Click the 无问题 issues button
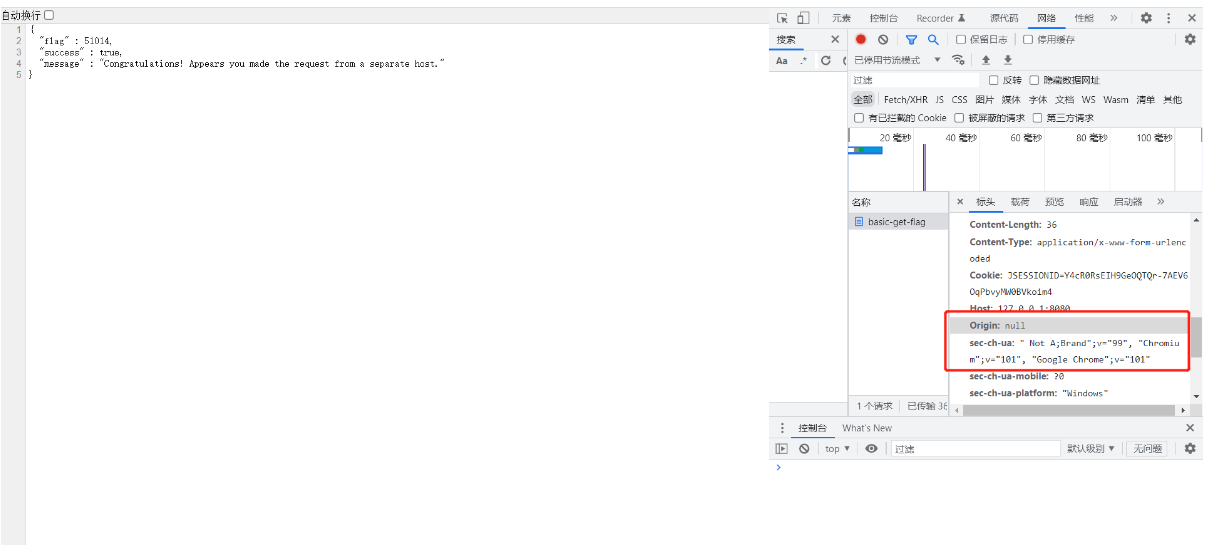The width and height of the screenshot is (1207, 545). (1147, 449)
